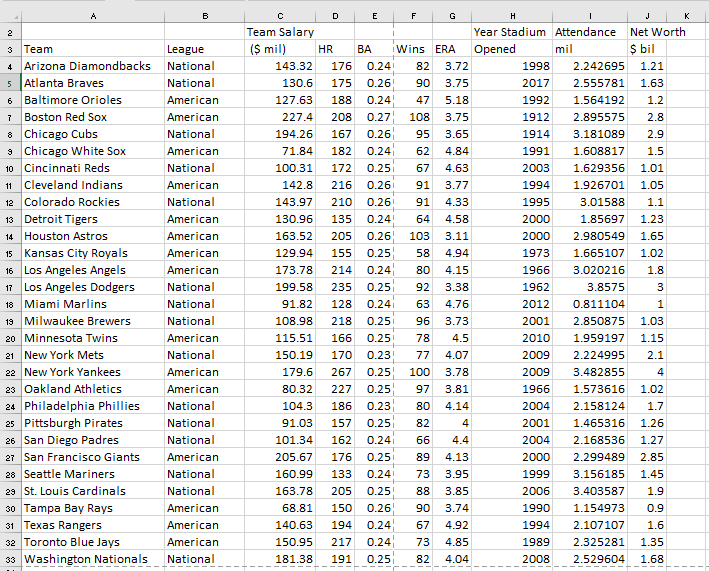
Task: Select the 'Cleveland Indians' cell
Action: click(x=93, y=185)
